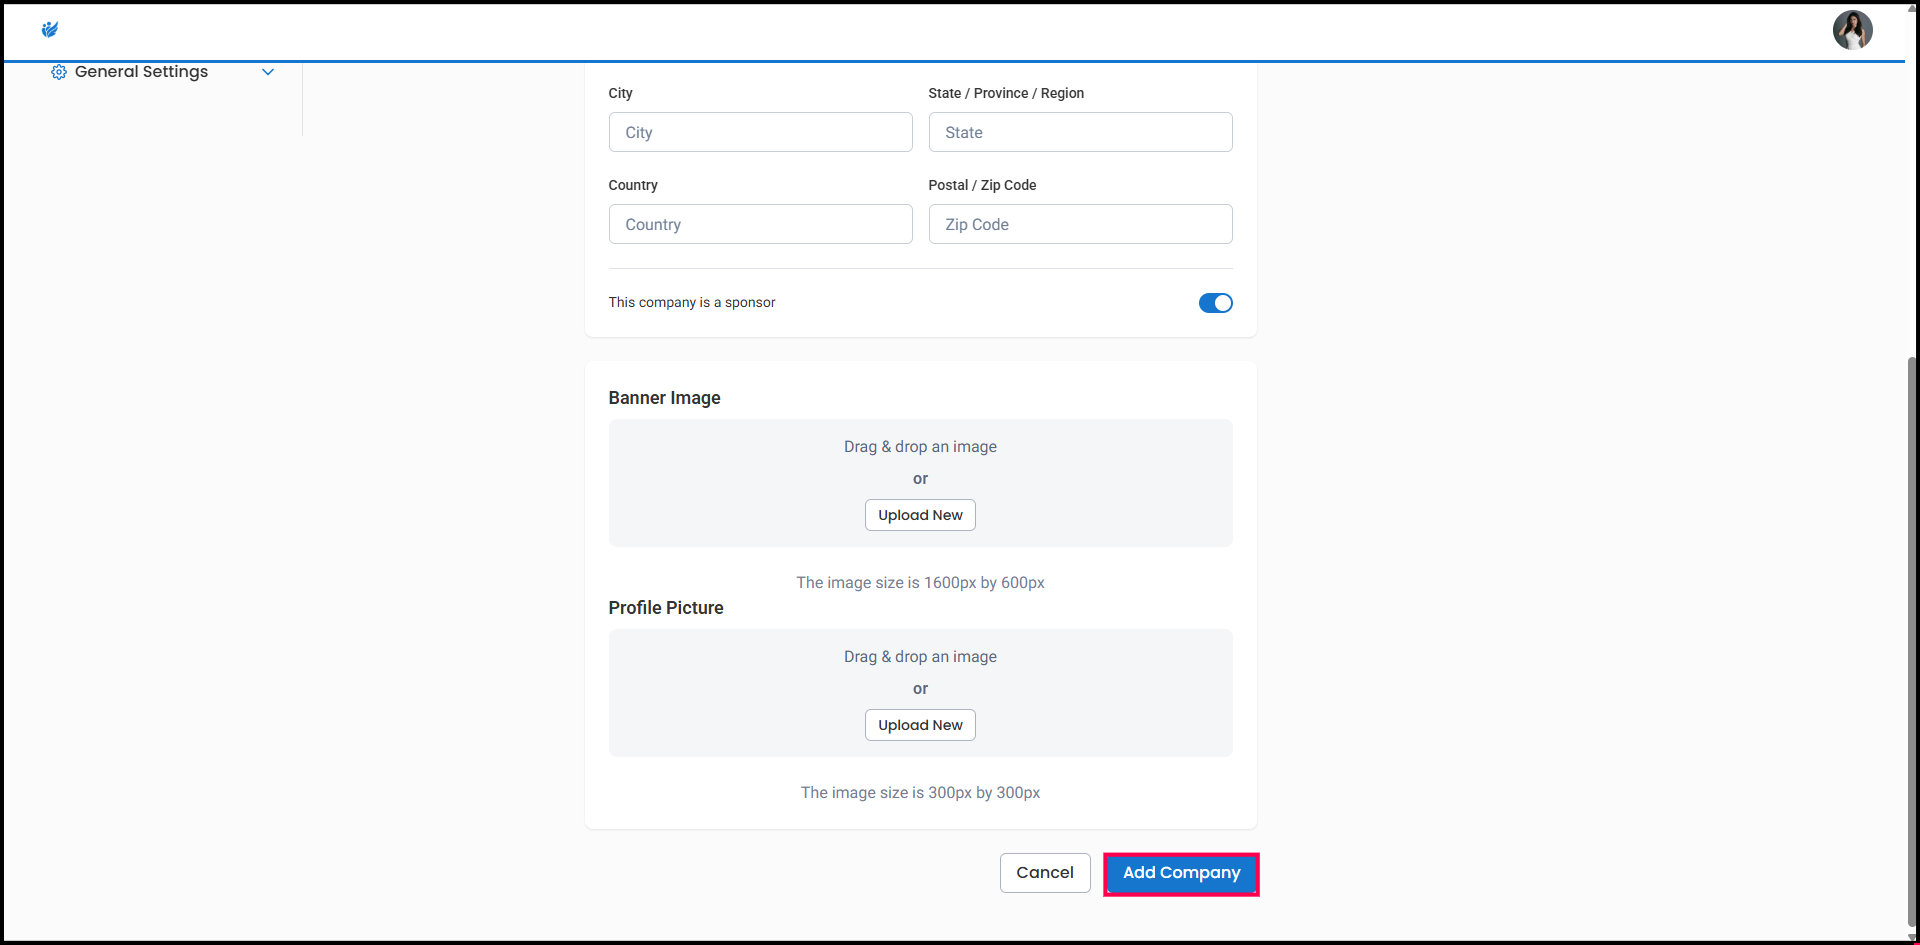
Task: Click the General Settings gear icon
Action: pyautogui.click(x=59, y=72)
